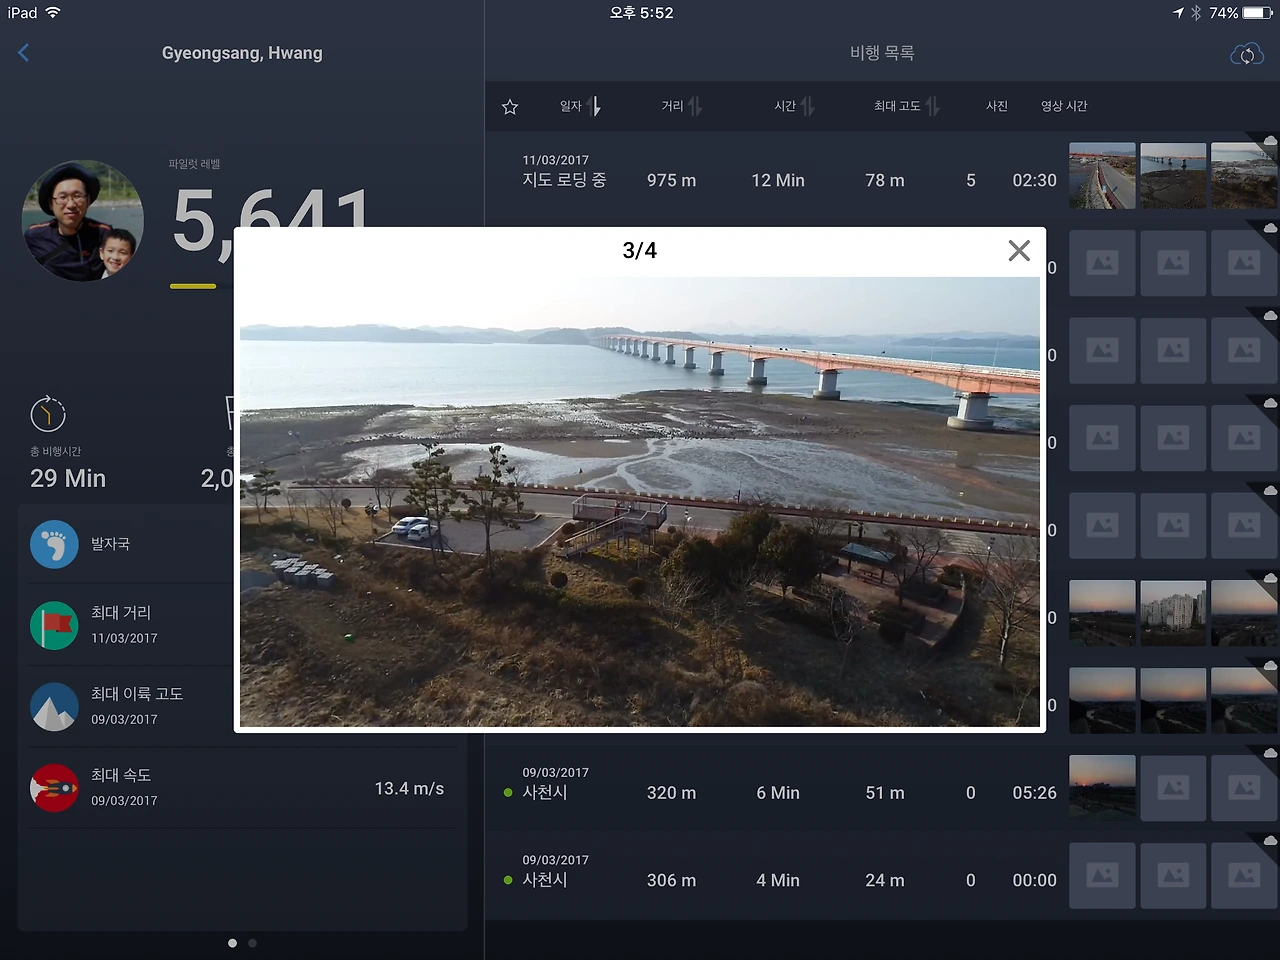Open the pilot profile avatar photo
Viewport: 1280px width, 960px height.
pyautogui.click(x=83, y=220)
